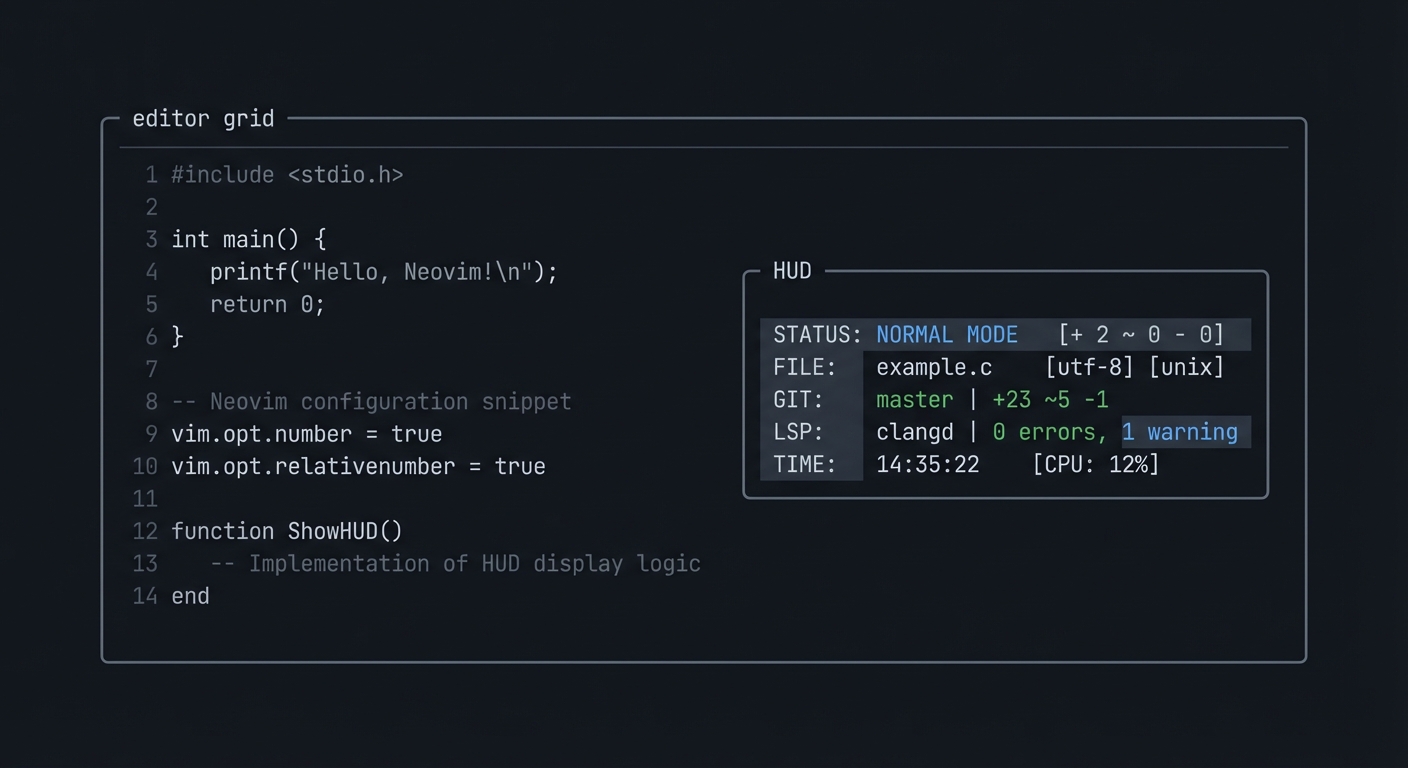Select the 1 warning diagnostic indicator
Image resolution: width=1408 pixels, height=768 pixels.
(x=1180, y=431)
